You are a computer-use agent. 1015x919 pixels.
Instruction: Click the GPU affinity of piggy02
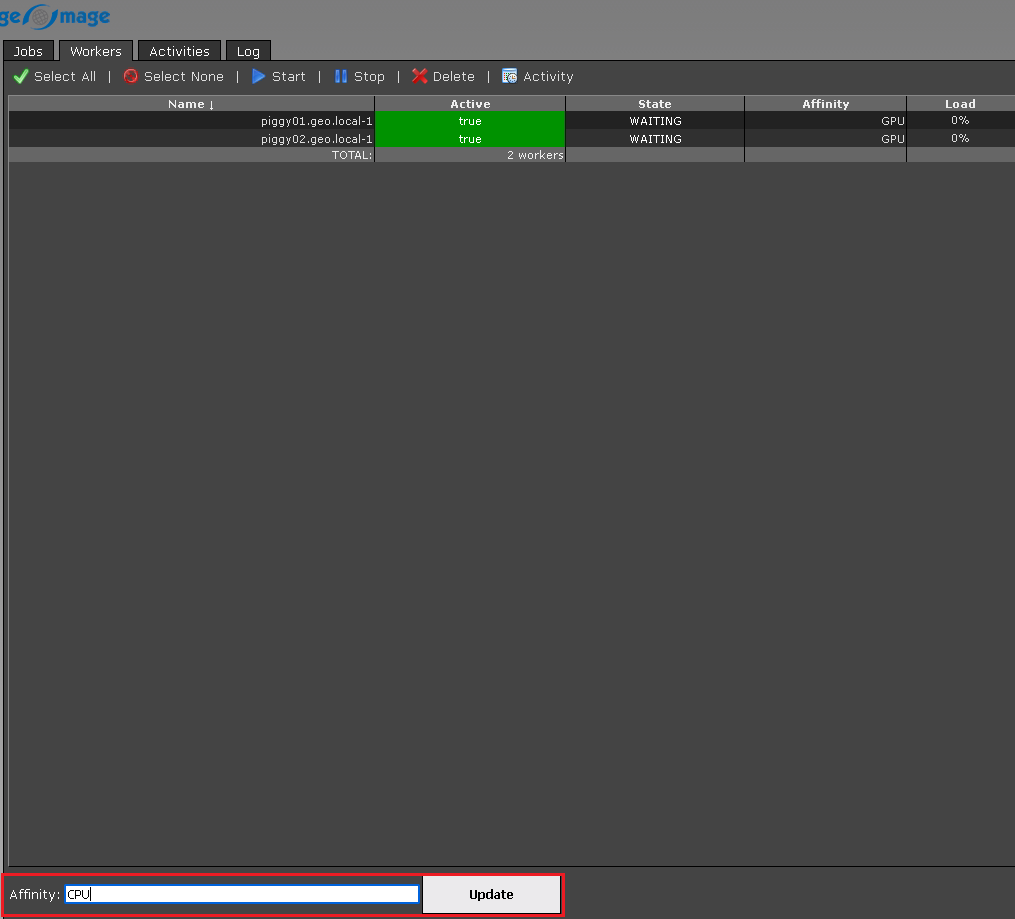coord(892,139)
